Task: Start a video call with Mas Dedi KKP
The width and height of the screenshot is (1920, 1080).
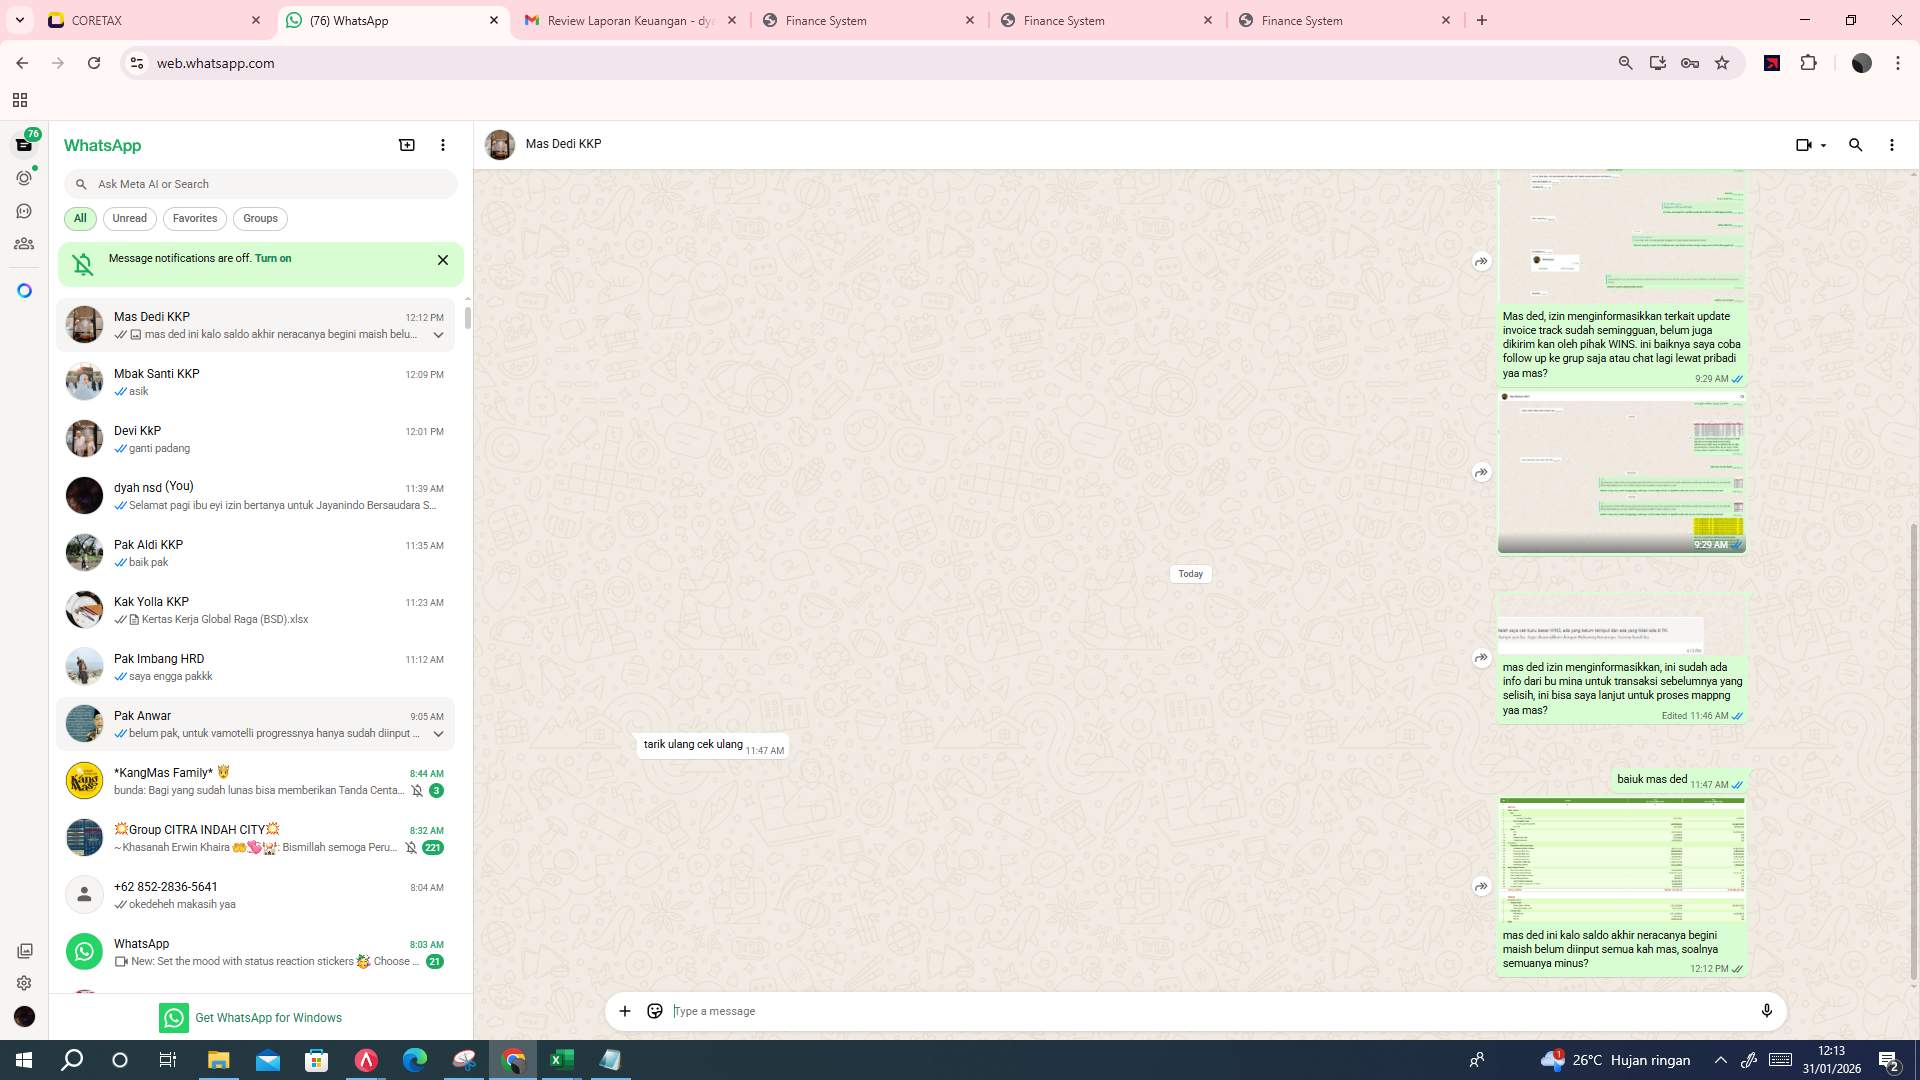Action: [1804, 145]
